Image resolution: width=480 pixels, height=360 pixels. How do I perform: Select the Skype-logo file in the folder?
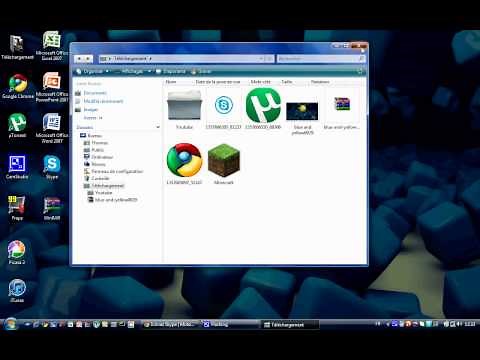[x=224, y=109]
